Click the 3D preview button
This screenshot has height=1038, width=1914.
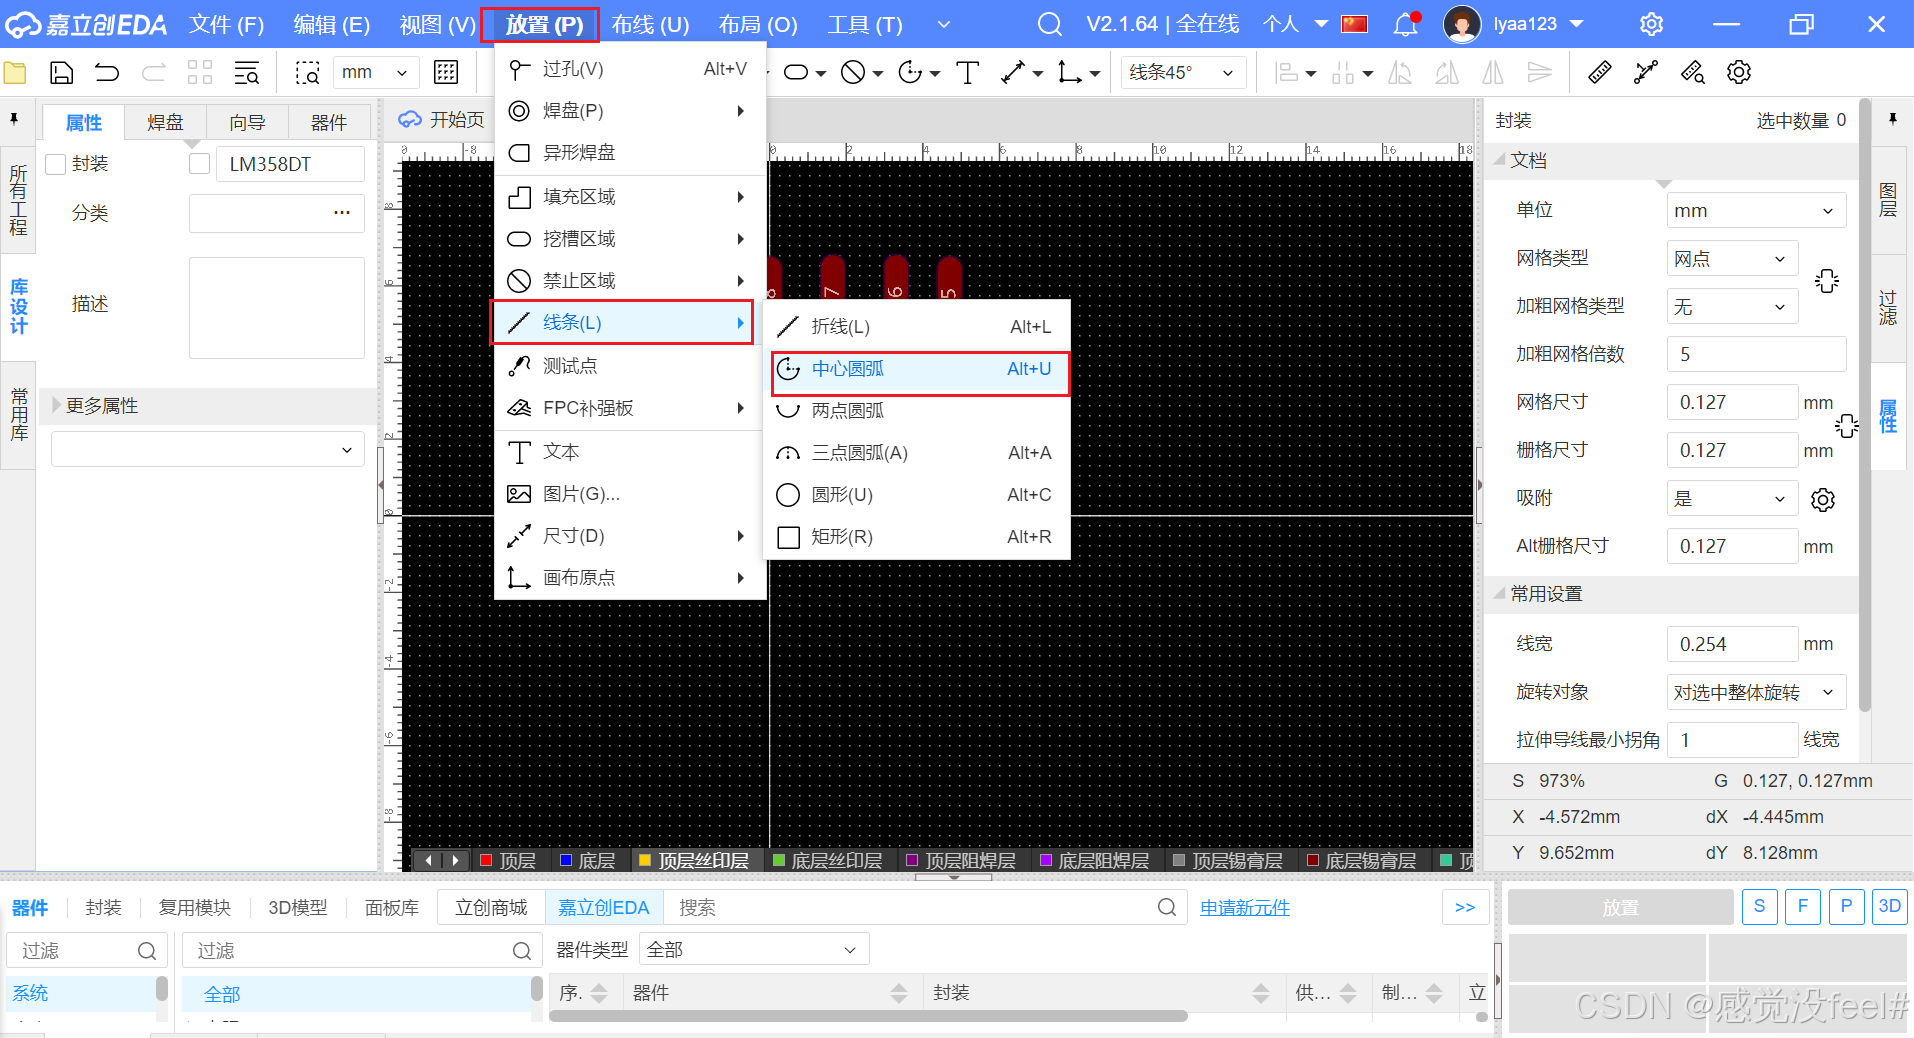tap(1889, 907)
